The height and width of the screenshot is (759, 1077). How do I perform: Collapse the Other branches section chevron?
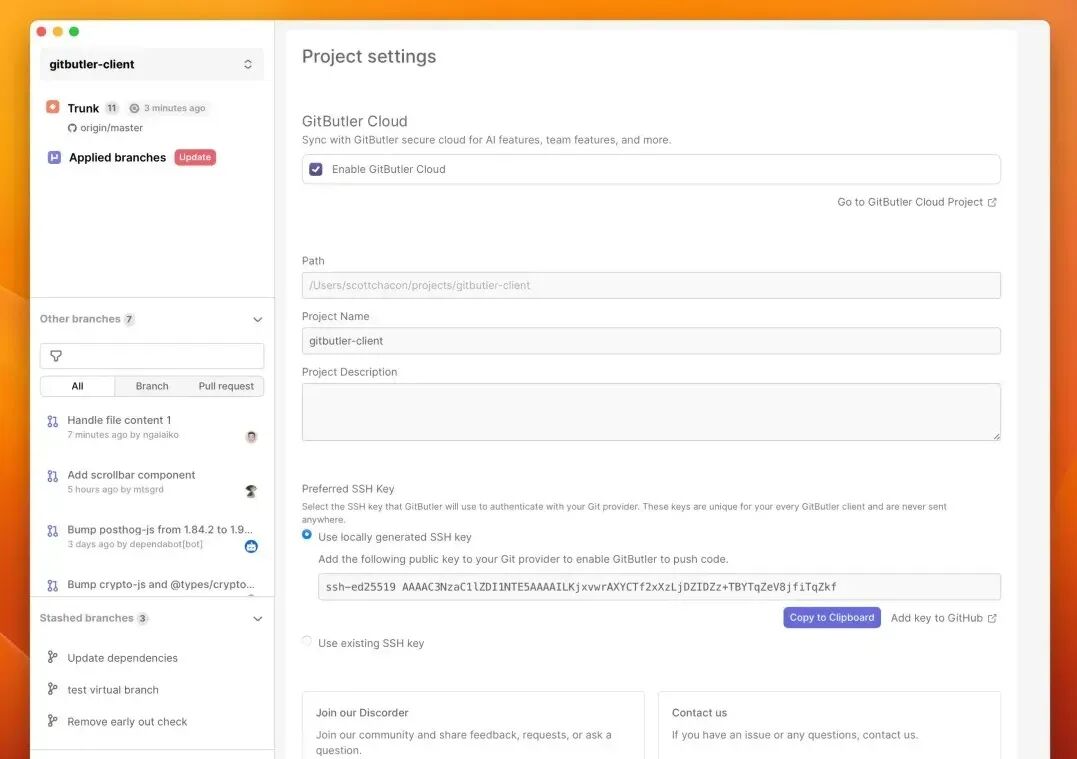pos(258,319)
